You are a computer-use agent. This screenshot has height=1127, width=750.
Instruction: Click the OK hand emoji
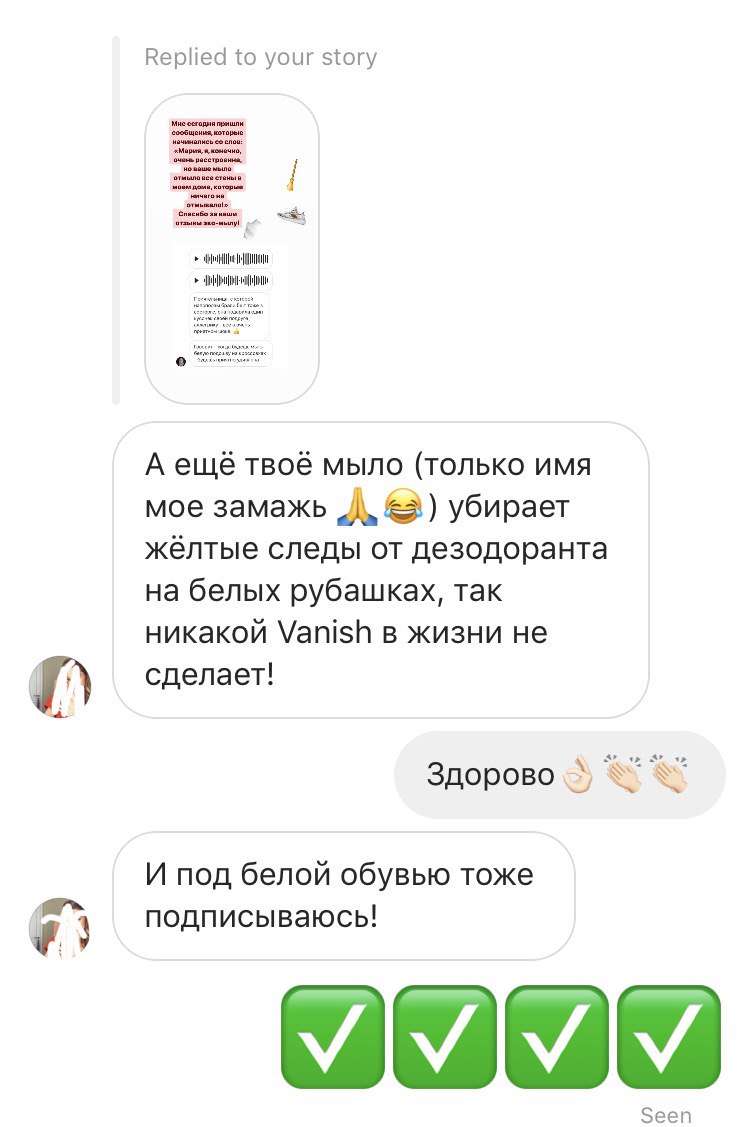578,775
